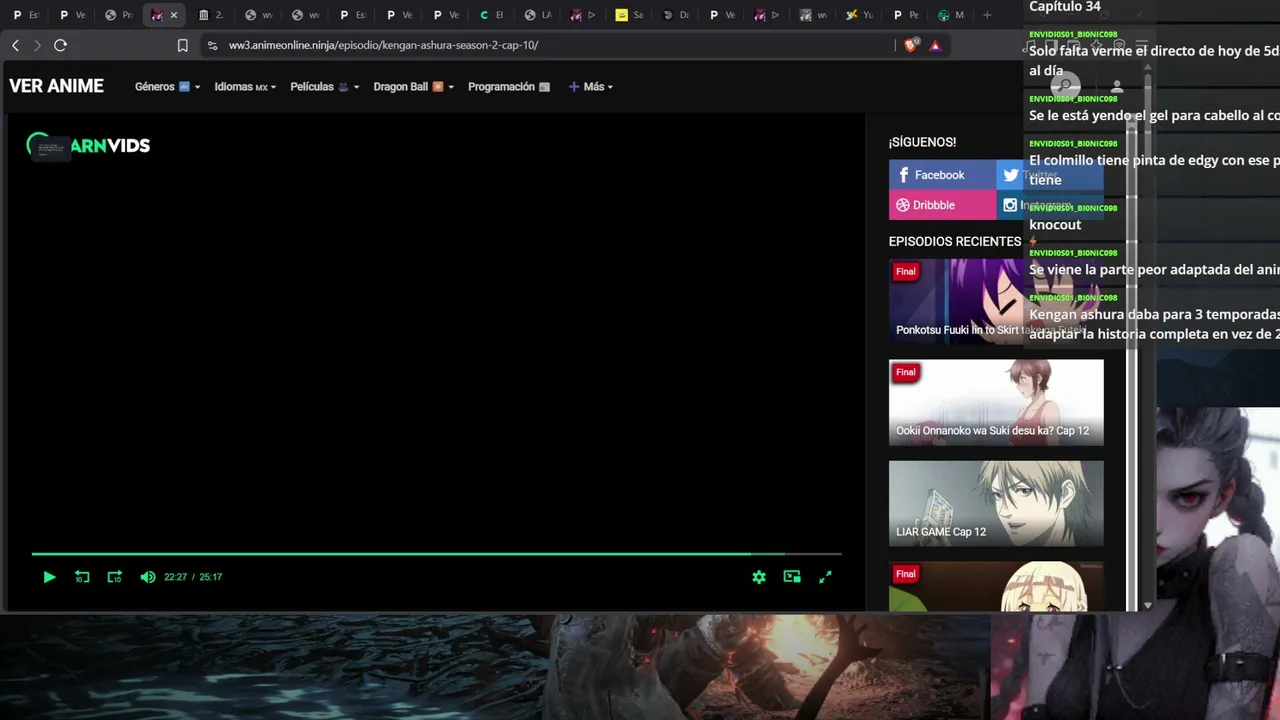
Task: Open the Brave Rewards triangle icon
Action: 935,45
